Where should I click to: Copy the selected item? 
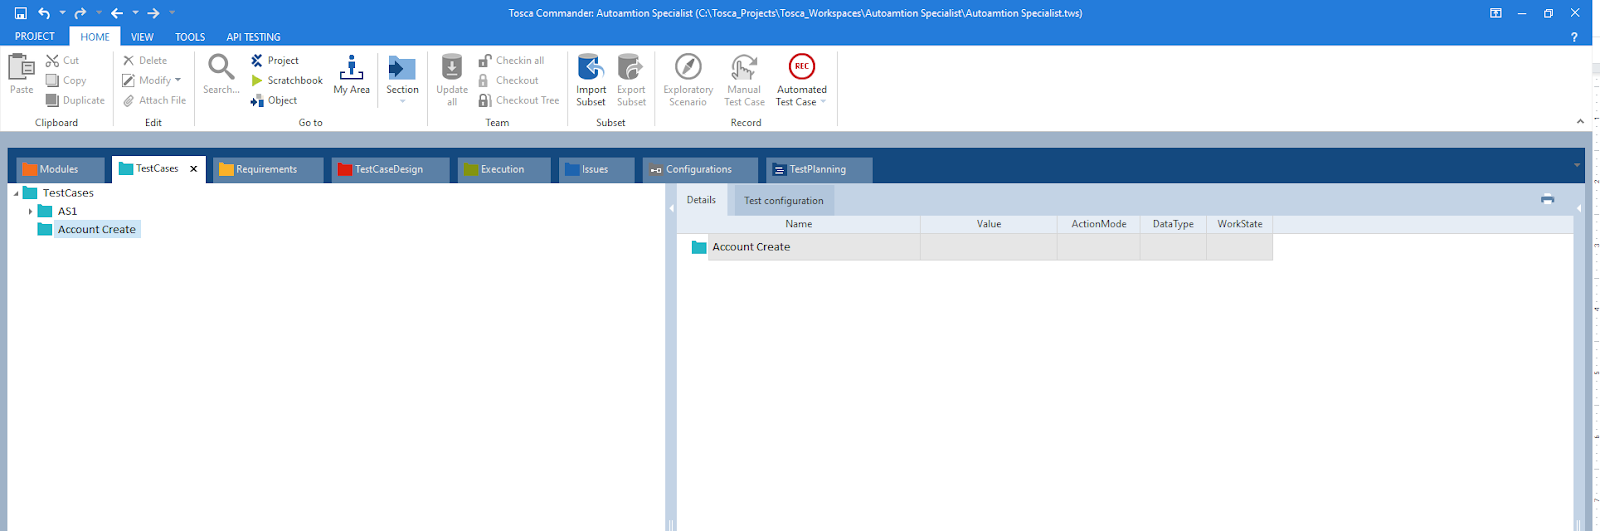tap(66, 80)
